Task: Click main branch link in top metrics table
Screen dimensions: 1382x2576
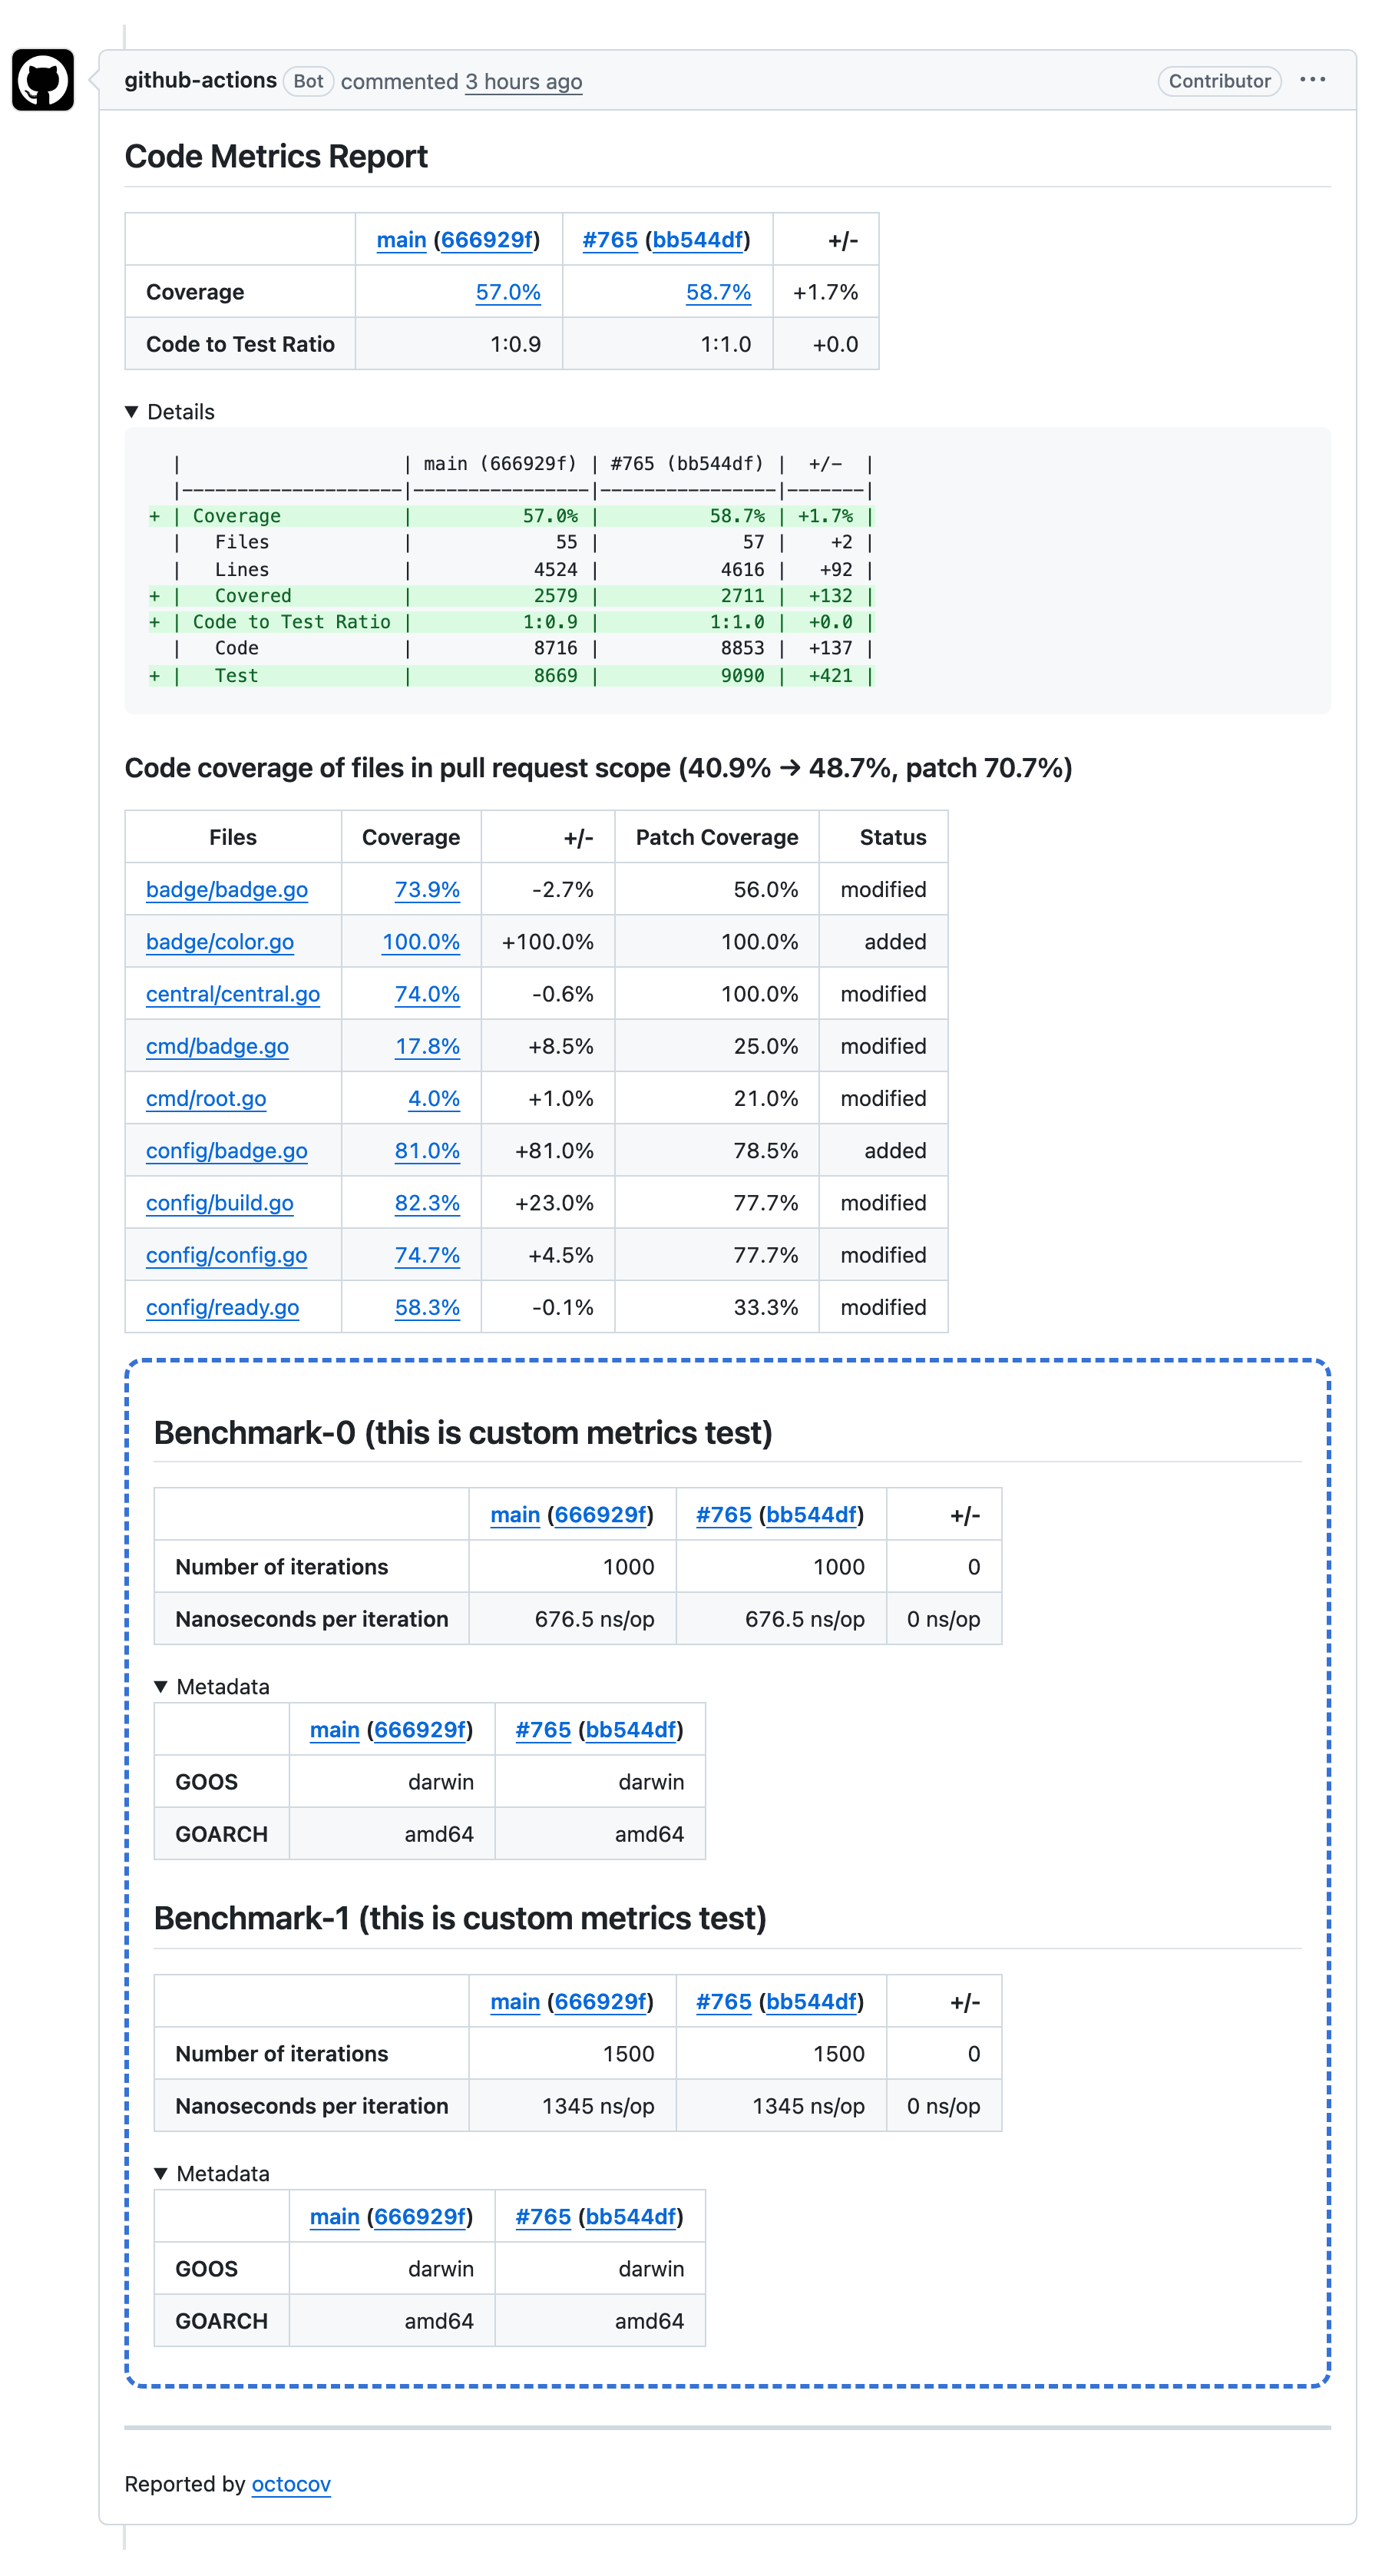Action: pyautogui.click(x=401, y=240)
